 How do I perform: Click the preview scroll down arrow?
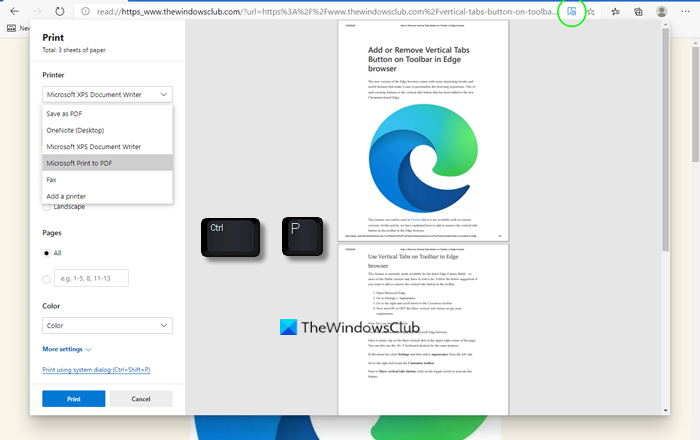point(666,411)
